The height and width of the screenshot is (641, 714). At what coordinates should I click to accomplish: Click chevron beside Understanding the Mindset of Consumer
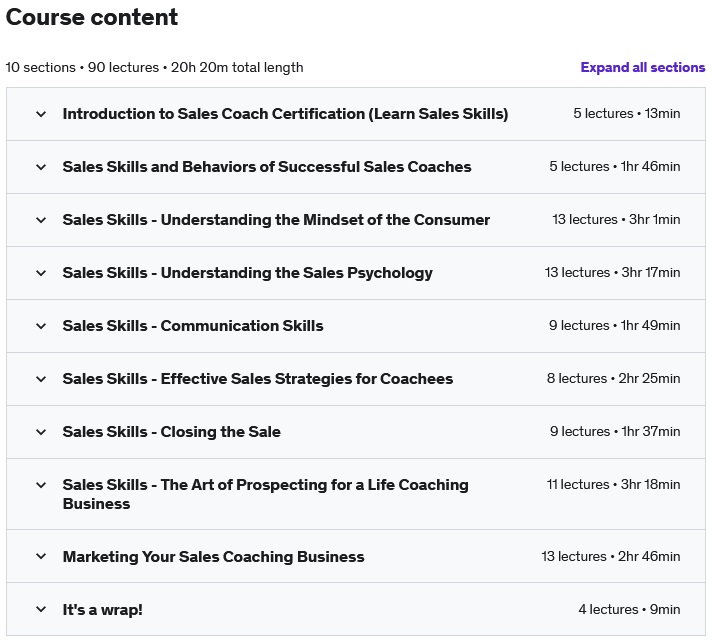[41, 220]
